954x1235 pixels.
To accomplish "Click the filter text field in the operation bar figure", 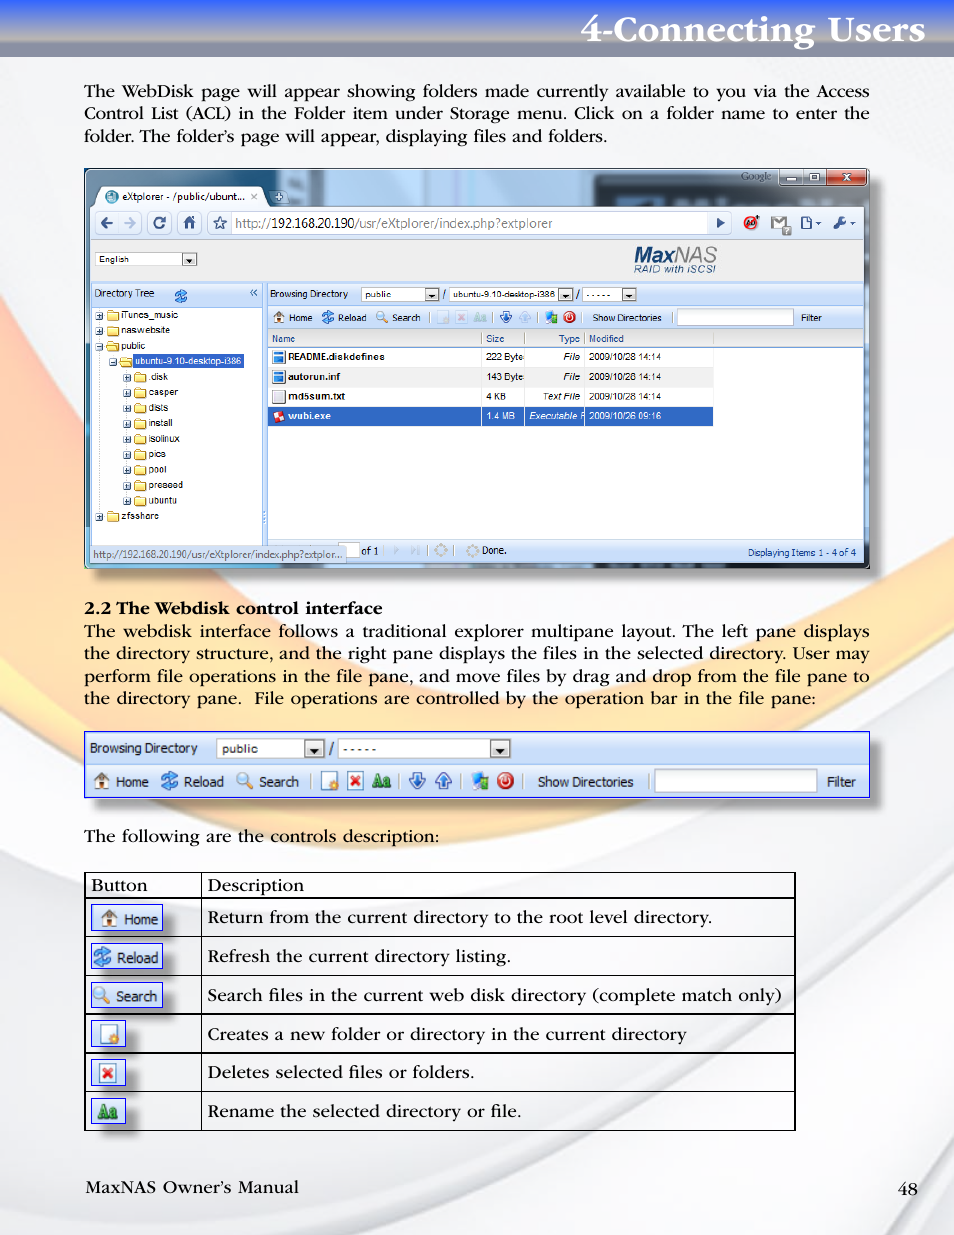I will [735, 781].
